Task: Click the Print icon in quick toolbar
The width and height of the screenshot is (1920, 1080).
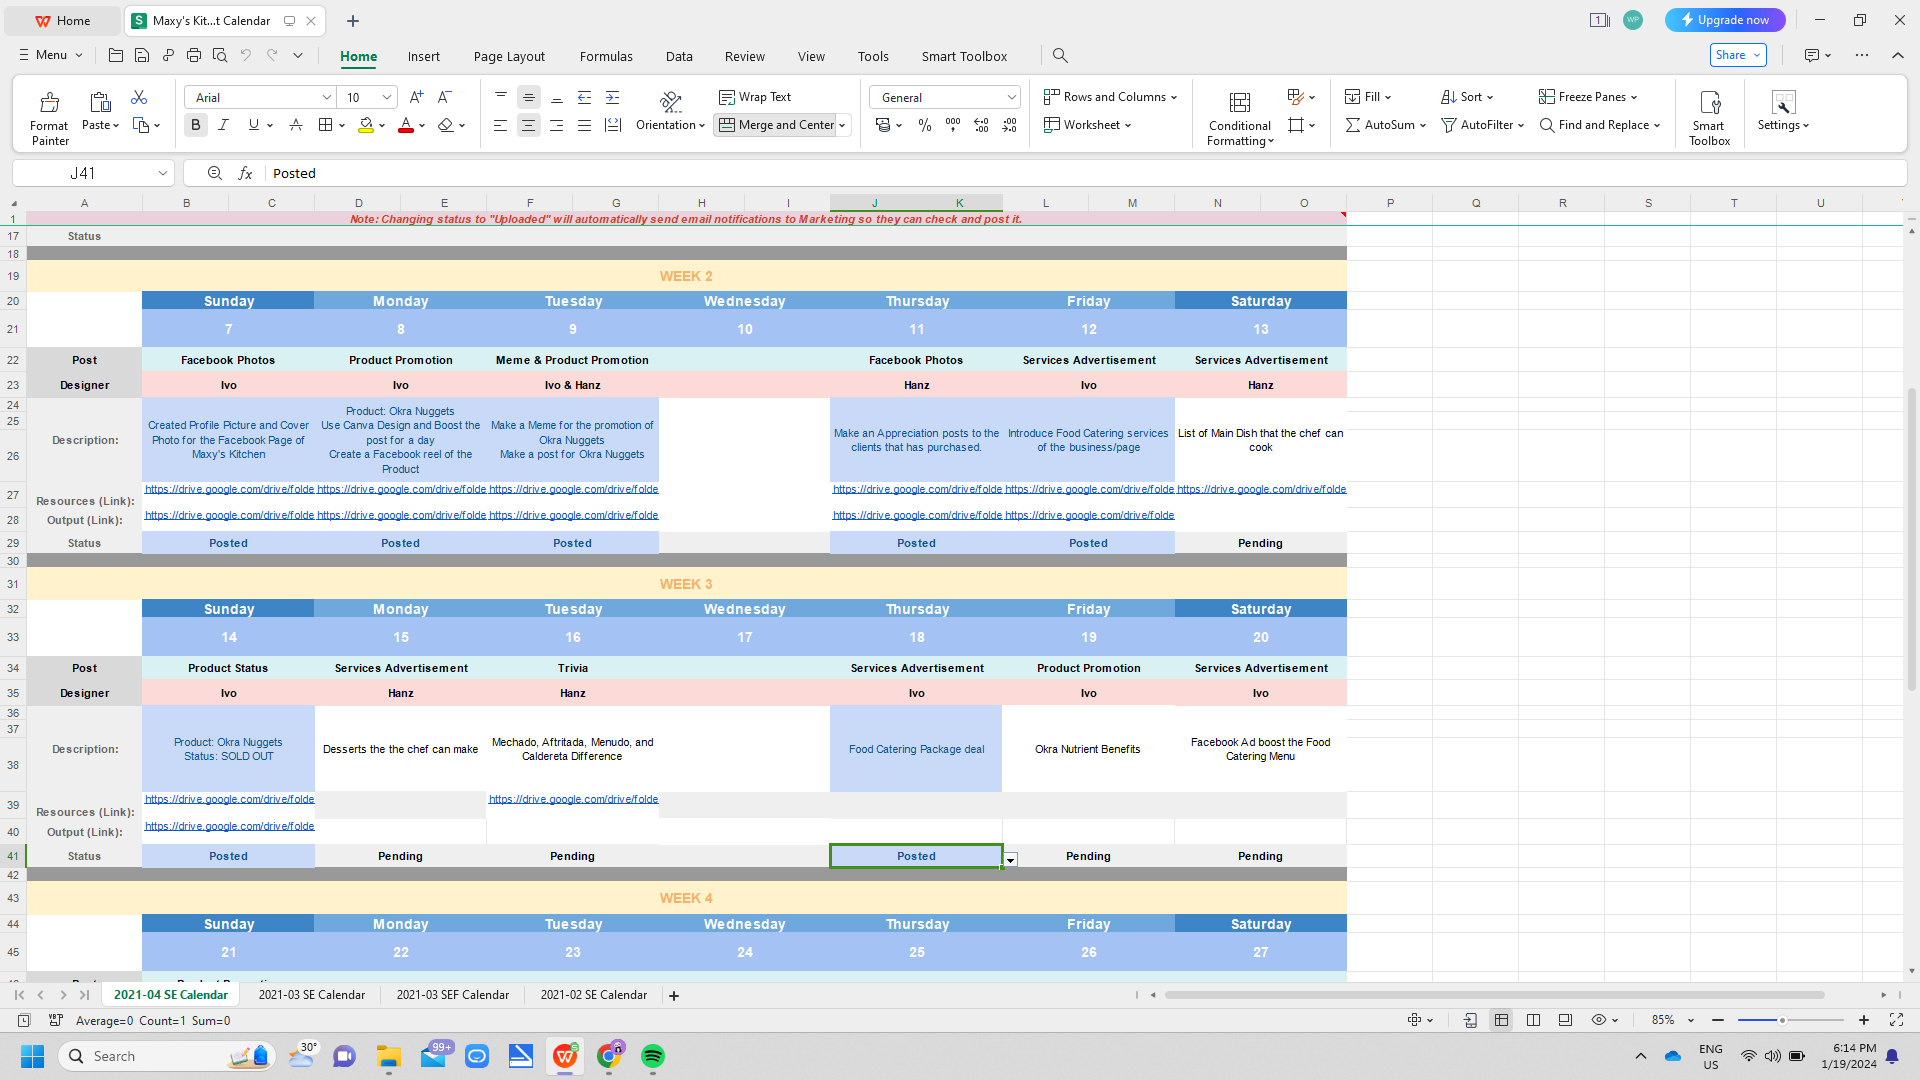Action: coord(194,55)
